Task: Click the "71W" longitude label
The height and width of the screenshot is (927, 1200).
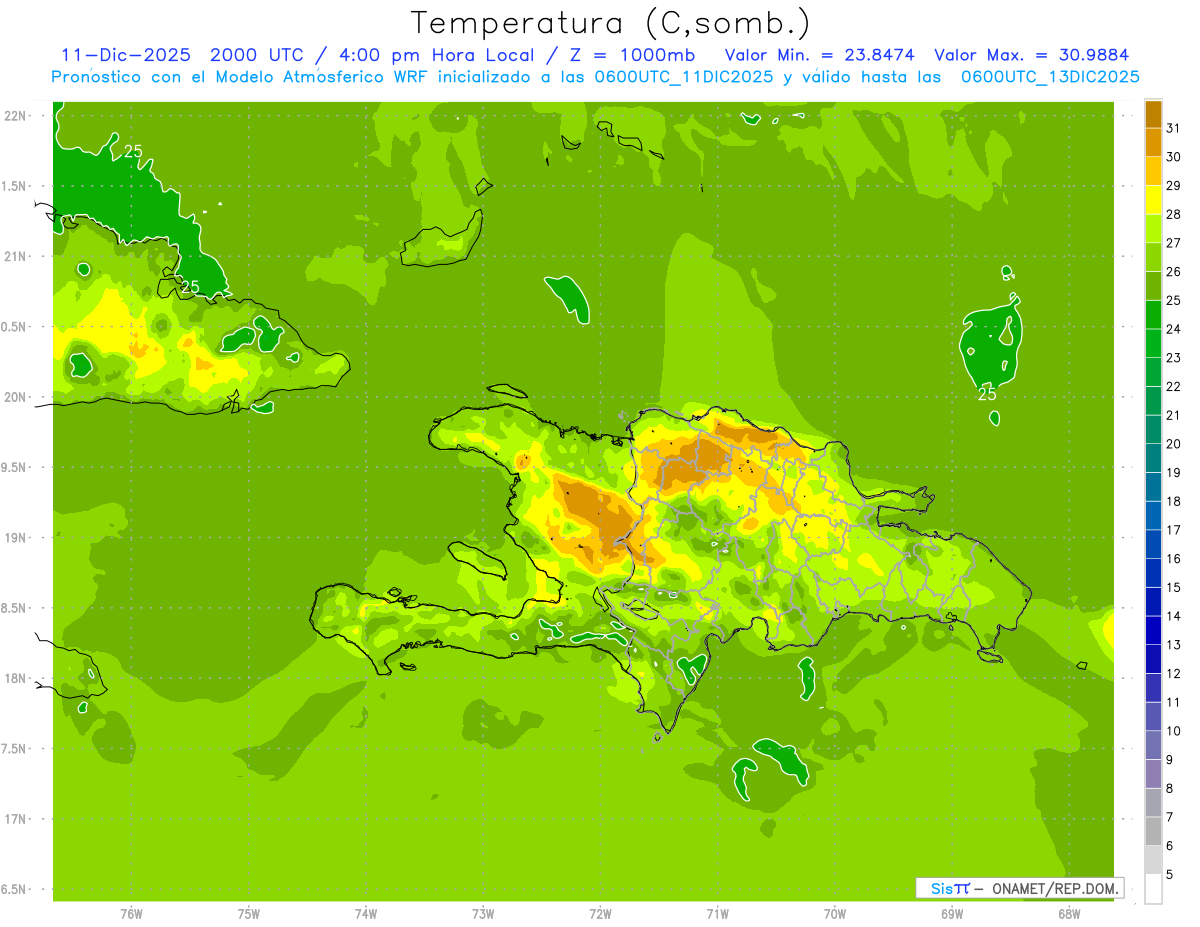Action: click(x=717, y=913)
